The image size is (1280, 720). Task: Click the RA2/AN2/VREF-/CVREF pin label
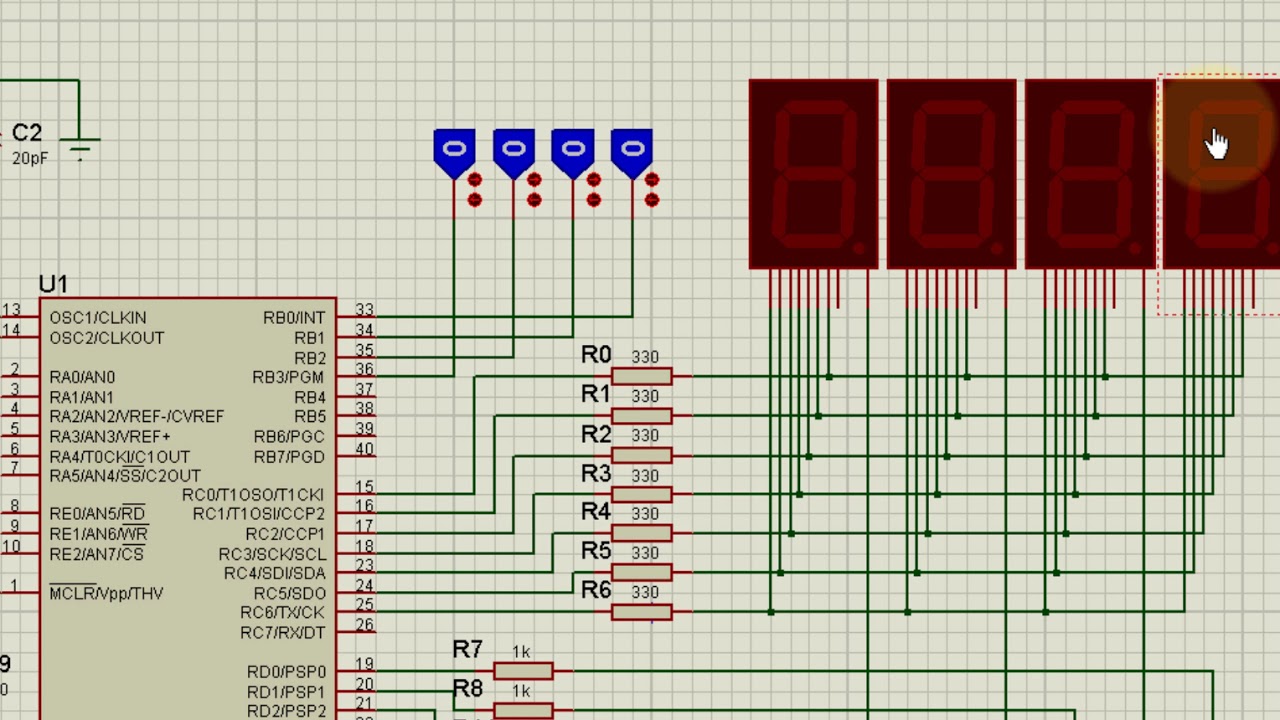coord(137,416)
